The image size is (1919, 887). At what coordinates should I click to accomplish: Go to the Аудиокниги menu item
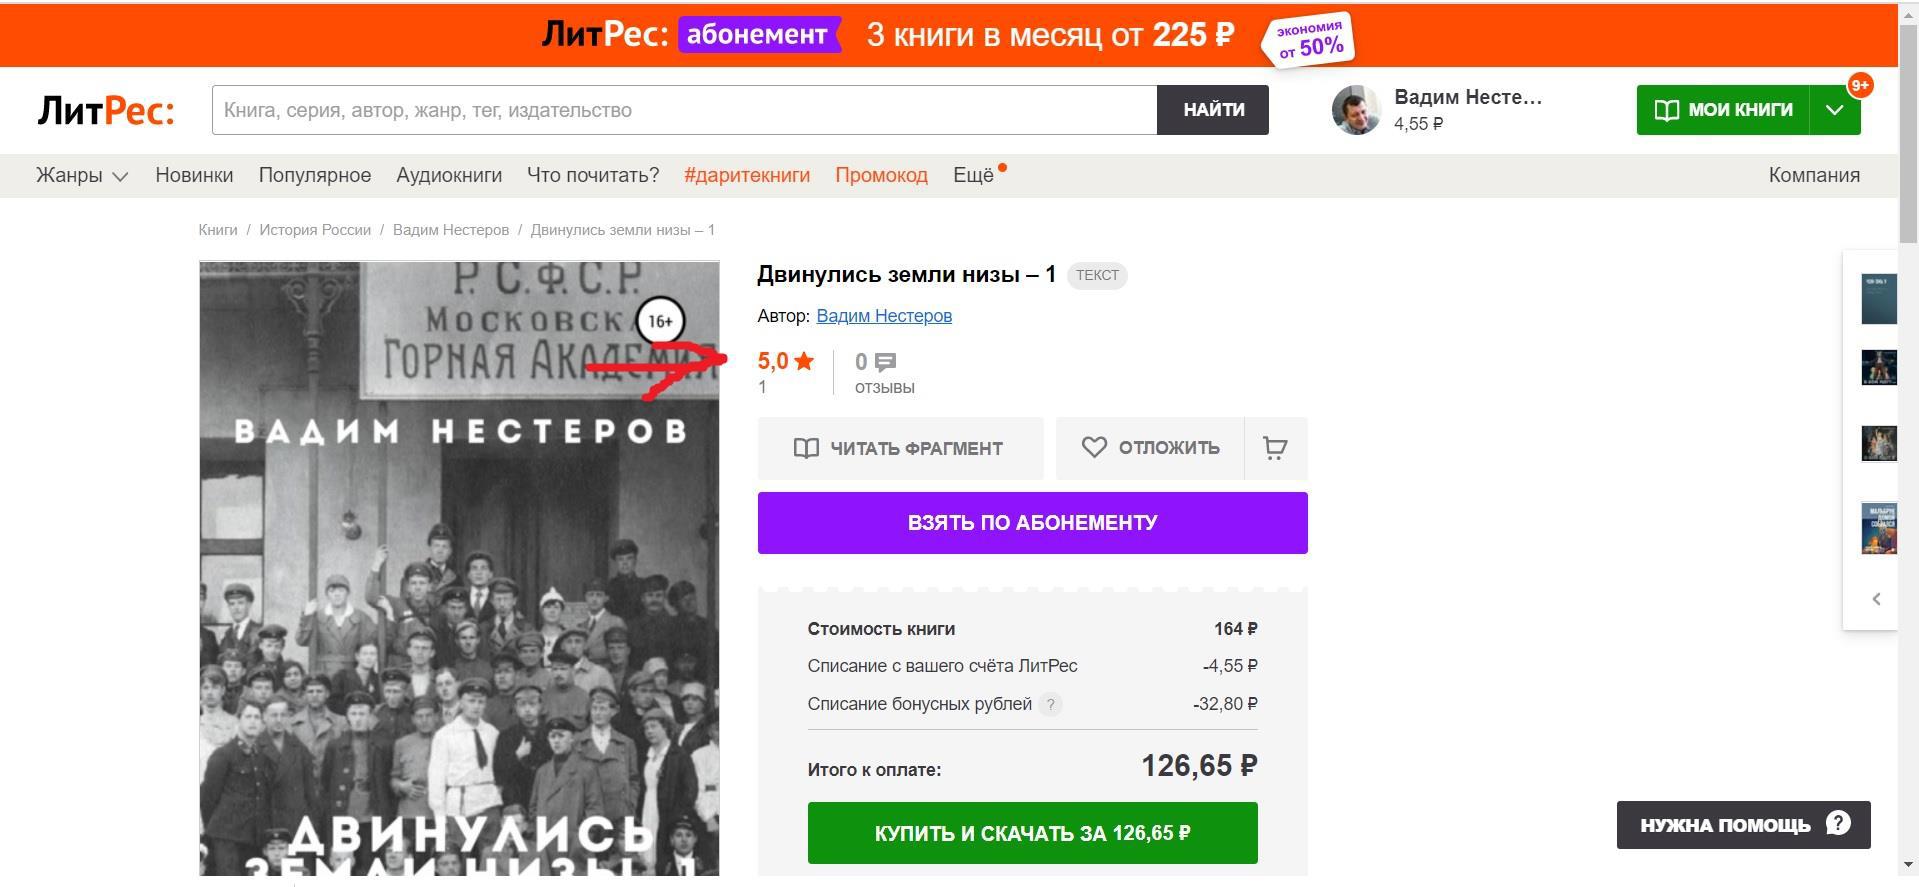click(x=449, y=175)
